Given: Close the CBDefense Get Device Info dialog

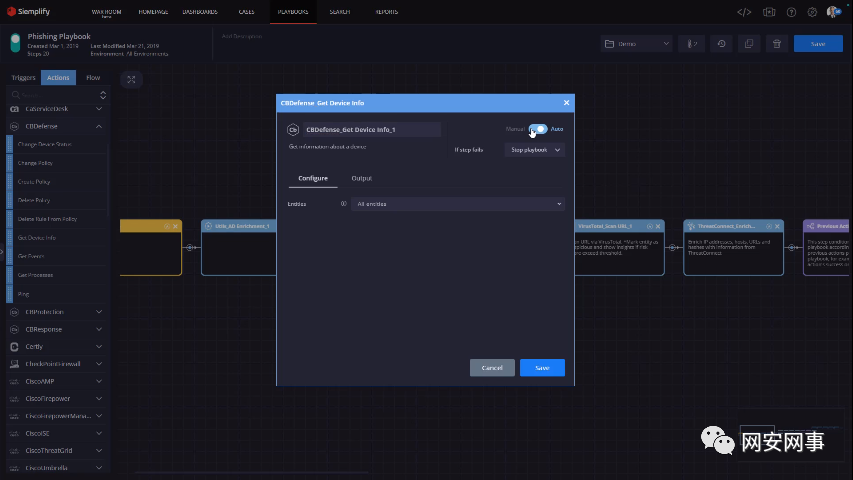Looking at the screenshot, I should click(566, 103).
